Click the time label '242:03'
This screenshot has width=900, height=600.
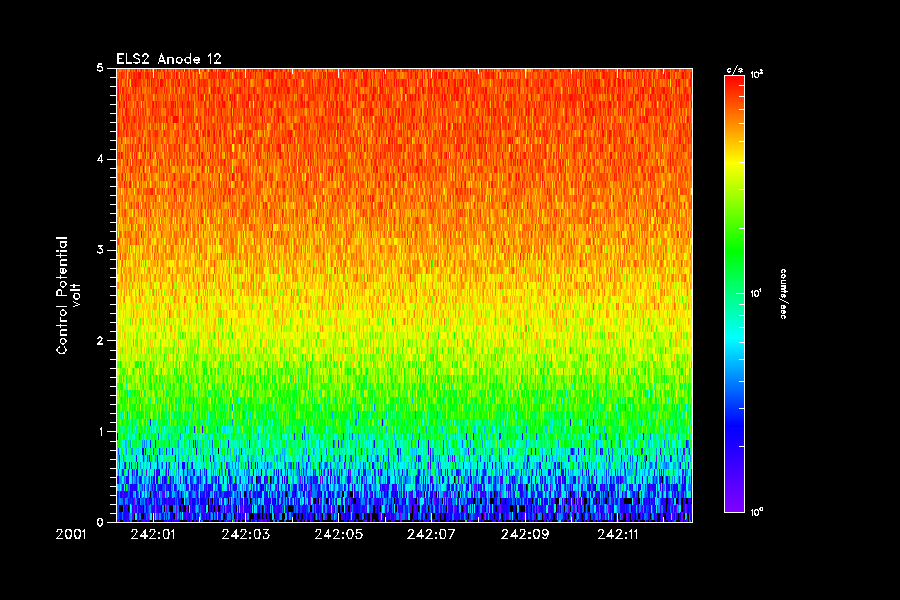click(246, 535)
